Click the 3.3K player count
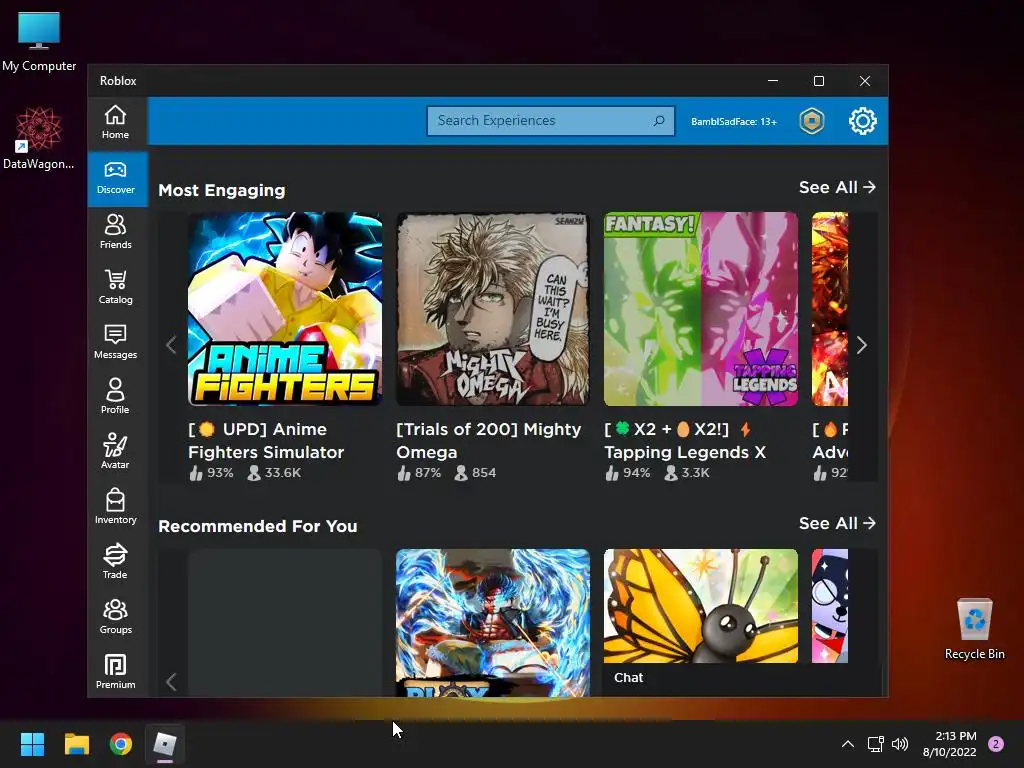The width and height of the screenshot is (1024, 768). [687, 473]
